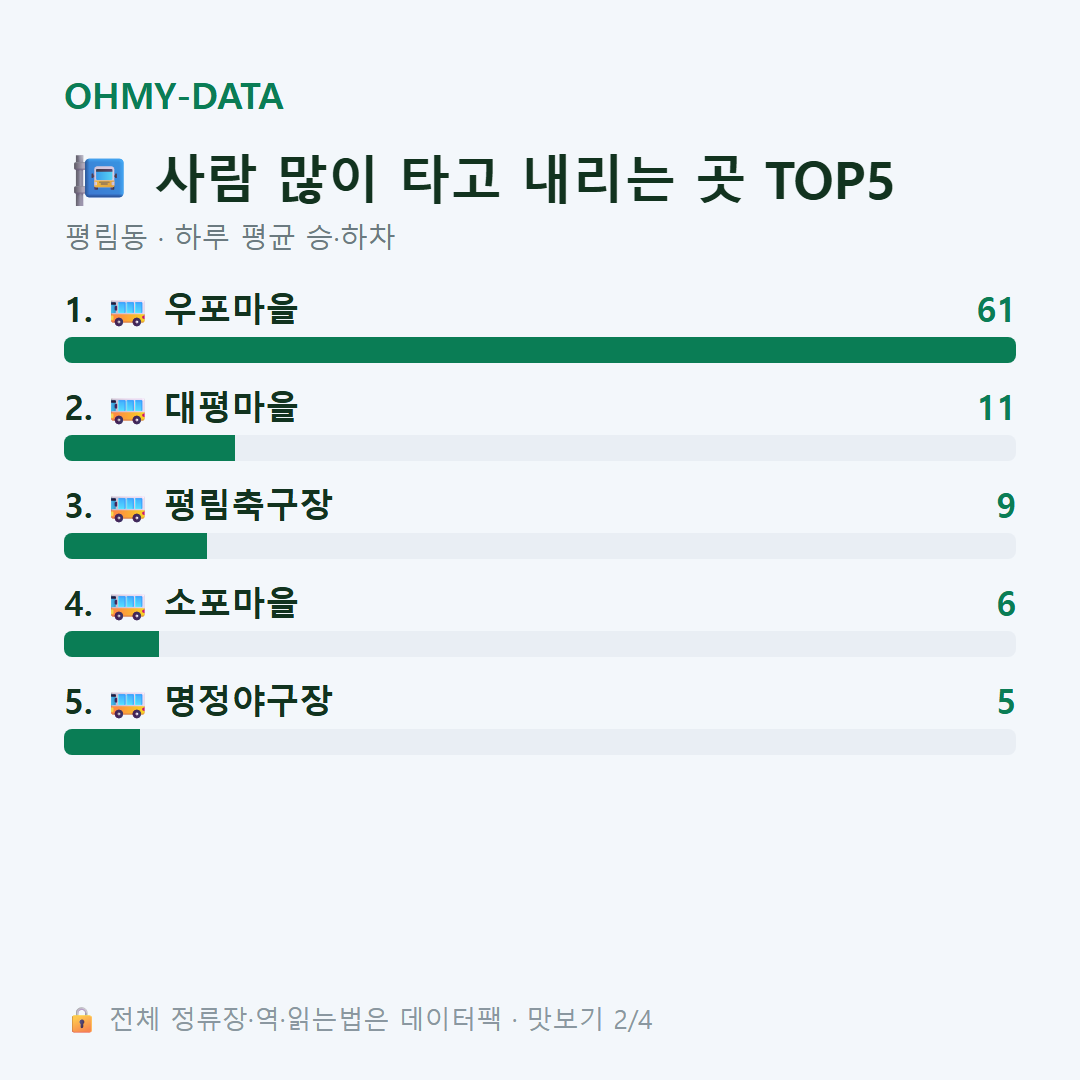Click the bus stop sign icon in title
The width and height of the screenshot is (1080, 1080).
(x=99, y=180)
